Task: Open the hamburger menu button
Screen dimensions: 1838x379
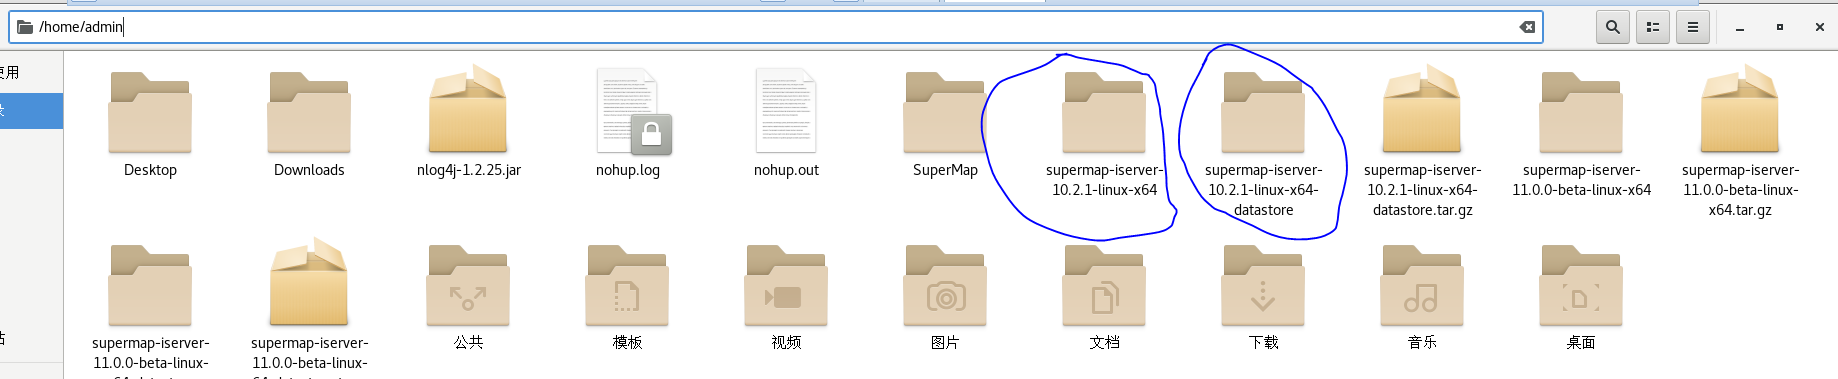Action: [1693, 27]
